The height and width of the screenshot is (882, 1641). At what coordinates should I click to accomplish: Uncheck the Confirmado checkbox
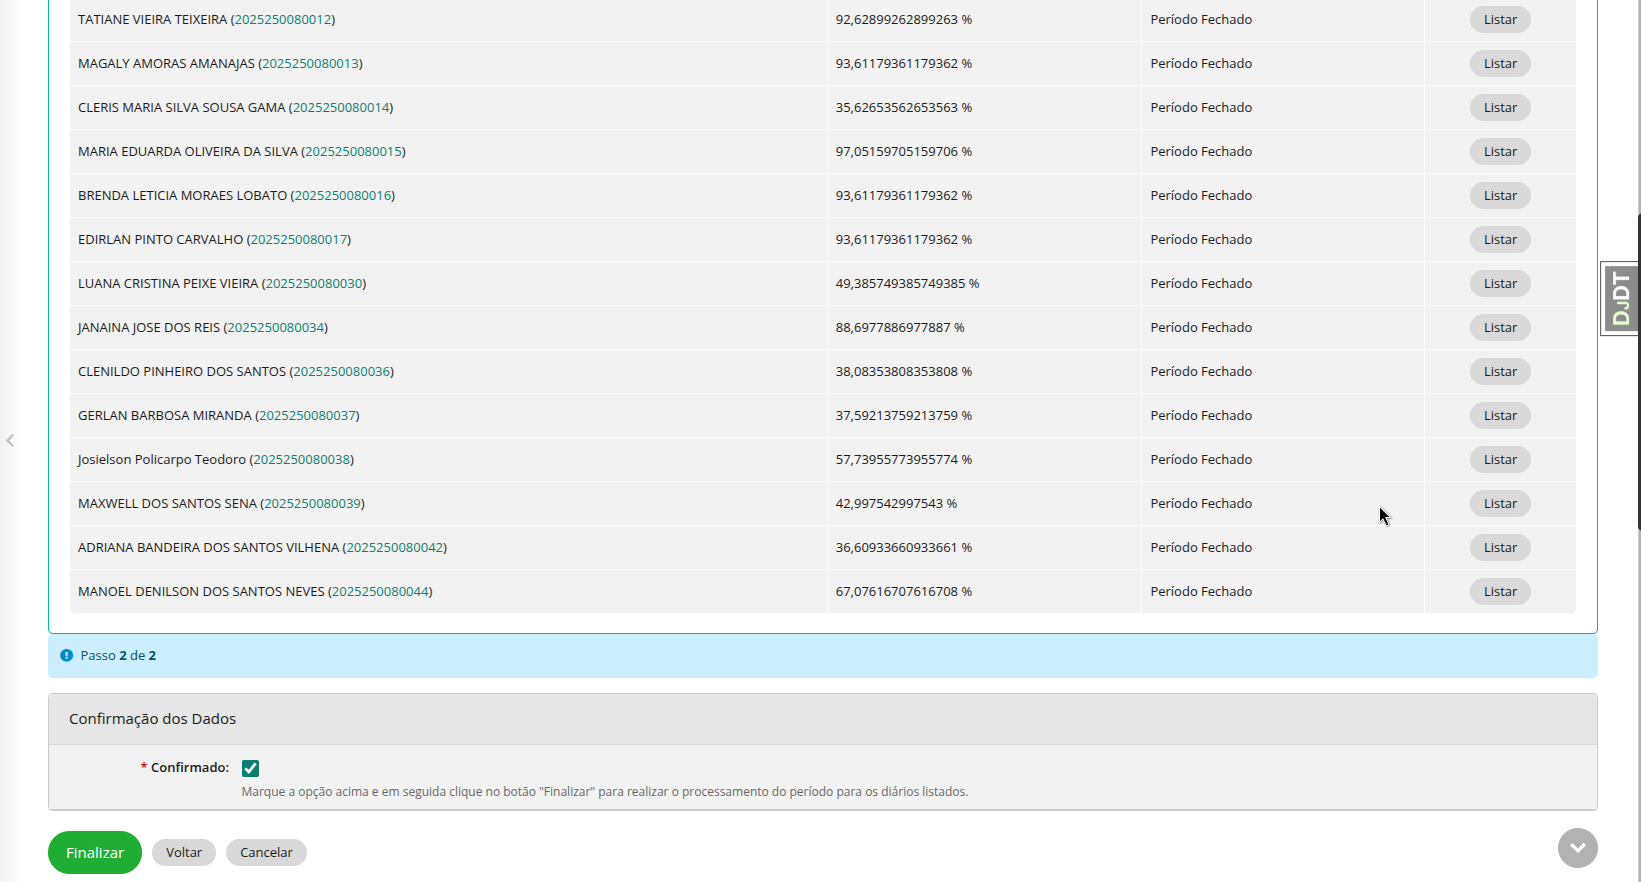pyautogui.click(x=250, y=768)
